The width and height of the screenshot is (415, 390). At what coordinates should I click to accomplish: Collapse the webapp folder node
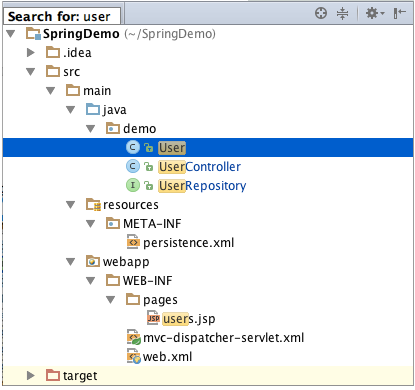point(71,262)
